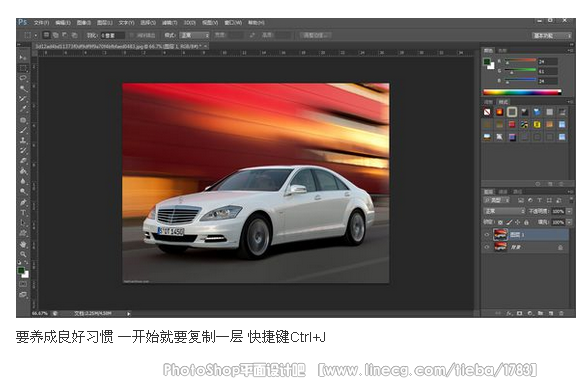This screenshot has height=387, width=587.
Task: Open the 滤镜(T) menu
Action: coord(170,23)
